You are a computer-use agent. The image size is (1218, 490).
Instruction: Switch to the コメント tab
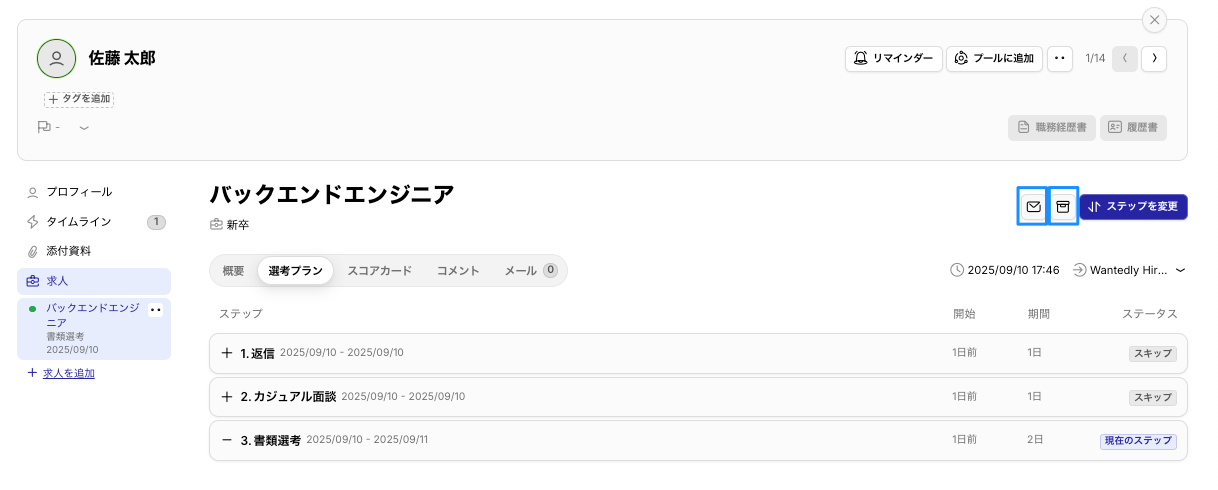coord(458,270)
